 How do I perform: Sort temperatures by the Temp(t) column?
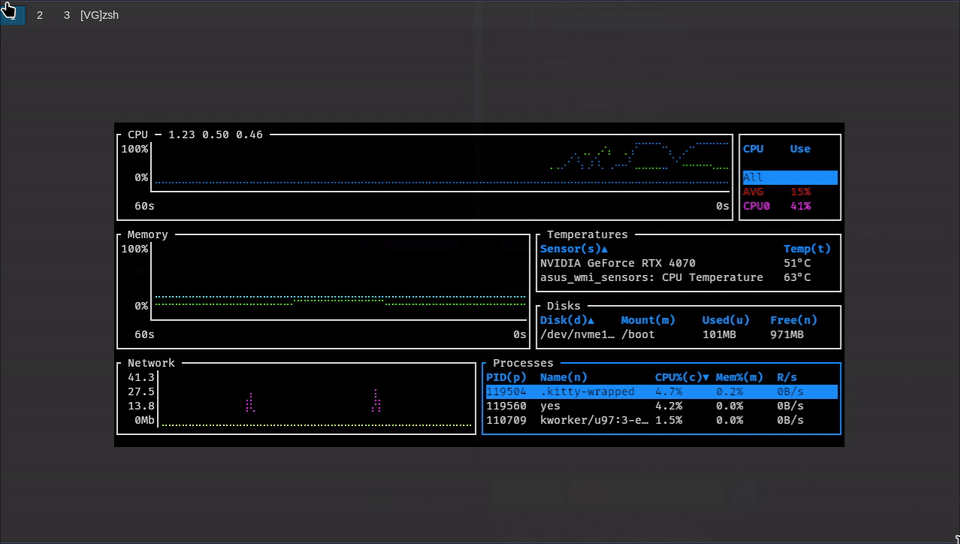pos(806,249)
